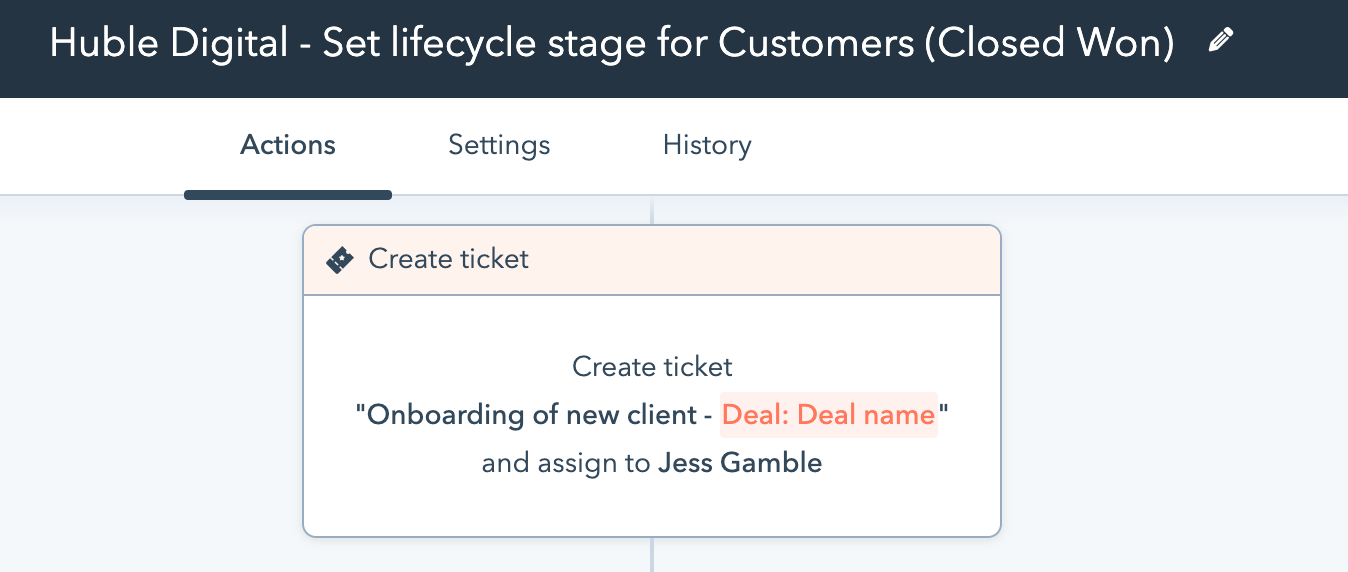Click the "Create ticket" header label
This screenshot has width=1348, height=572.
pyautogui.click(x=449, y=259)
